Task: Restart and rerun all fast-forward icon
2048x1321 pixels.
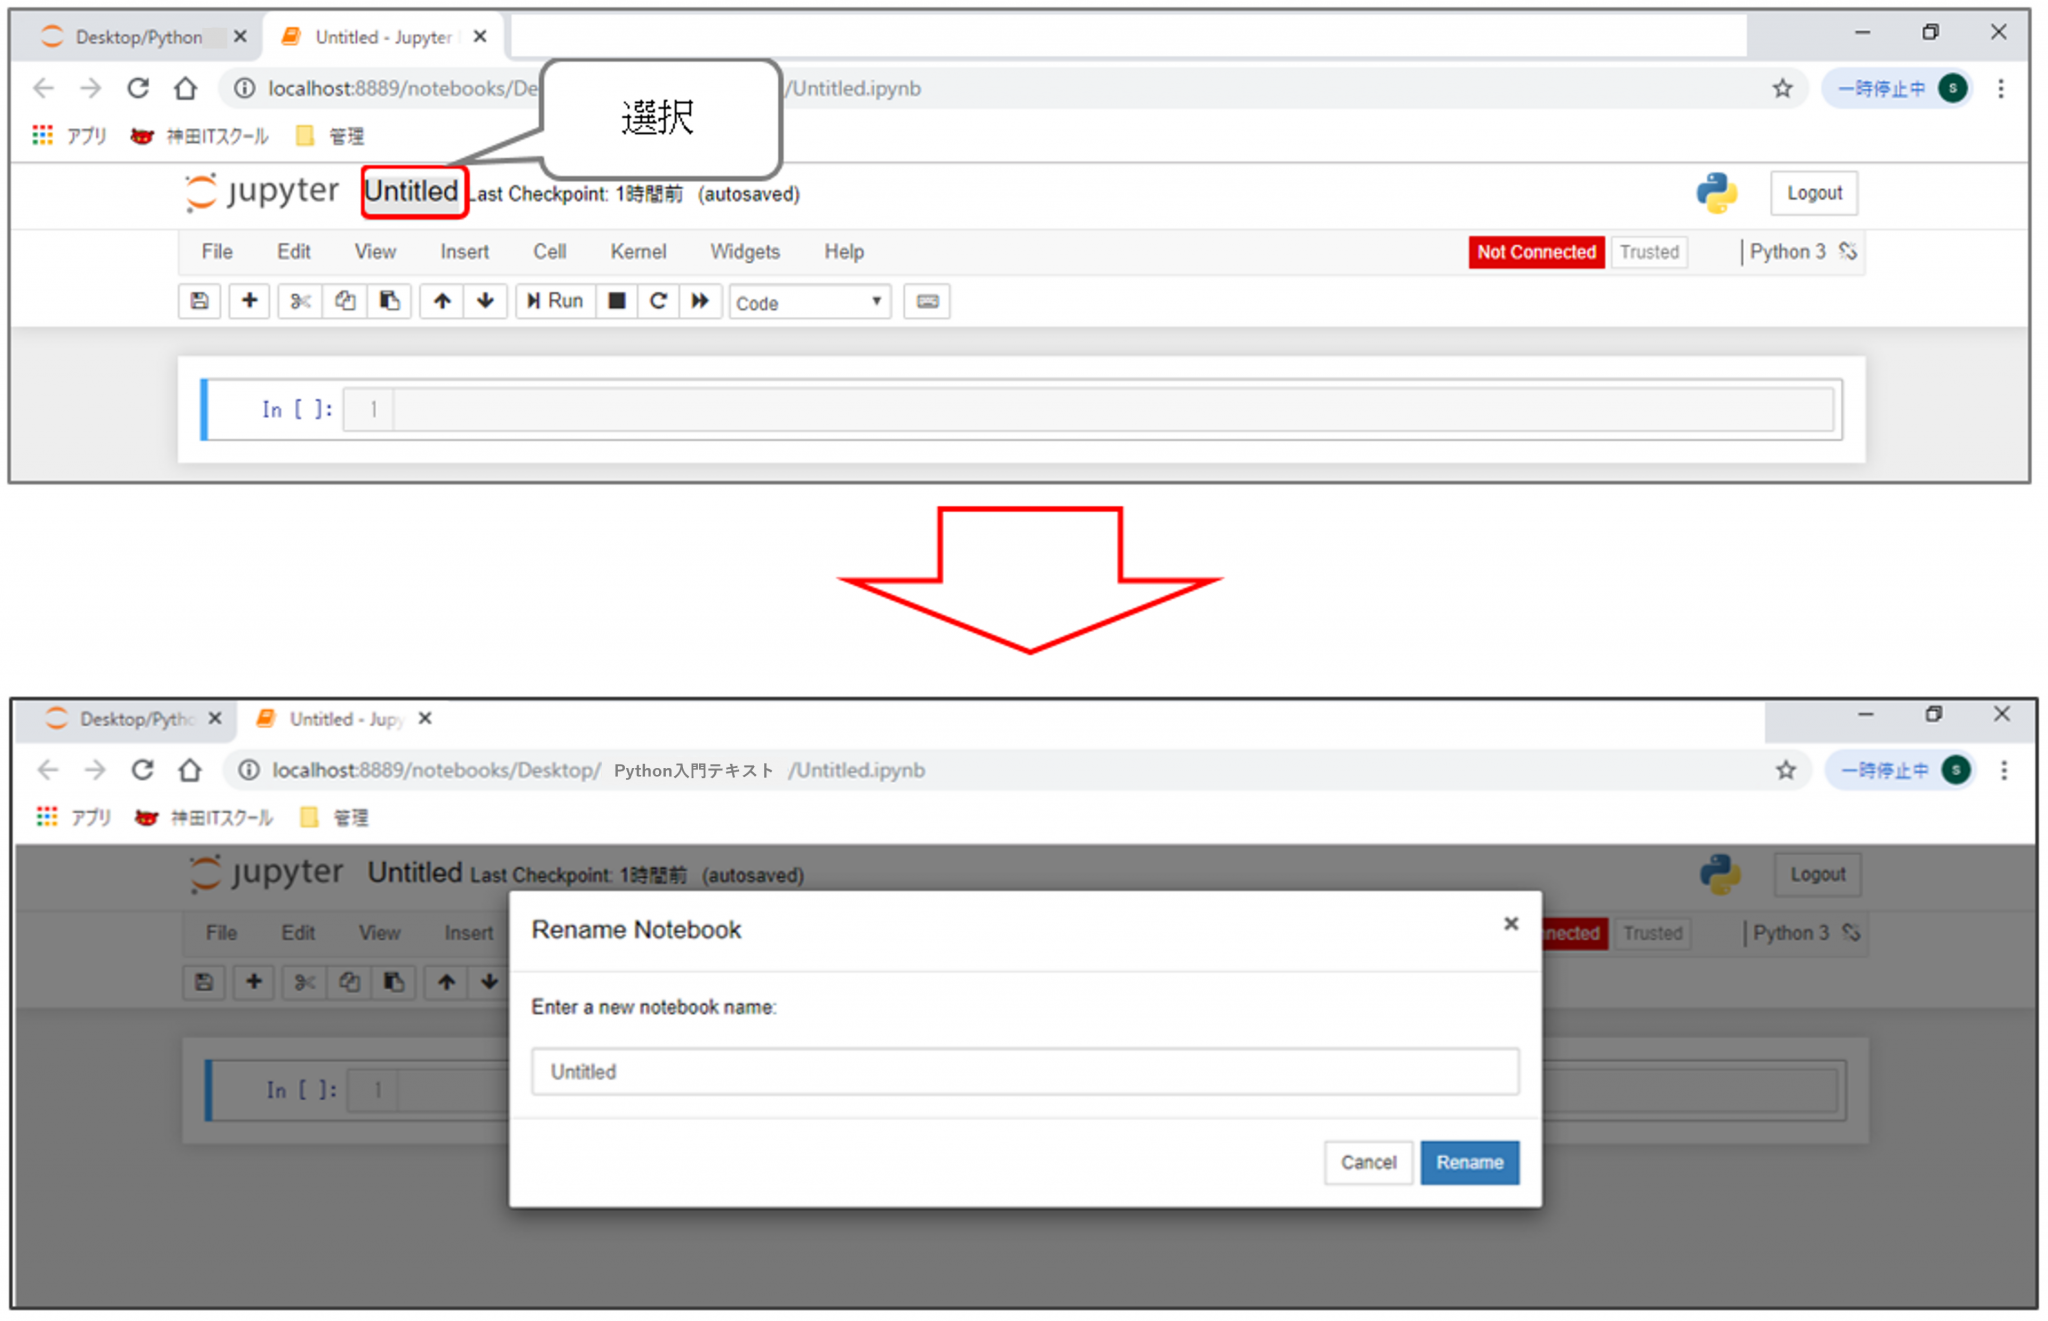Action: 700,301
